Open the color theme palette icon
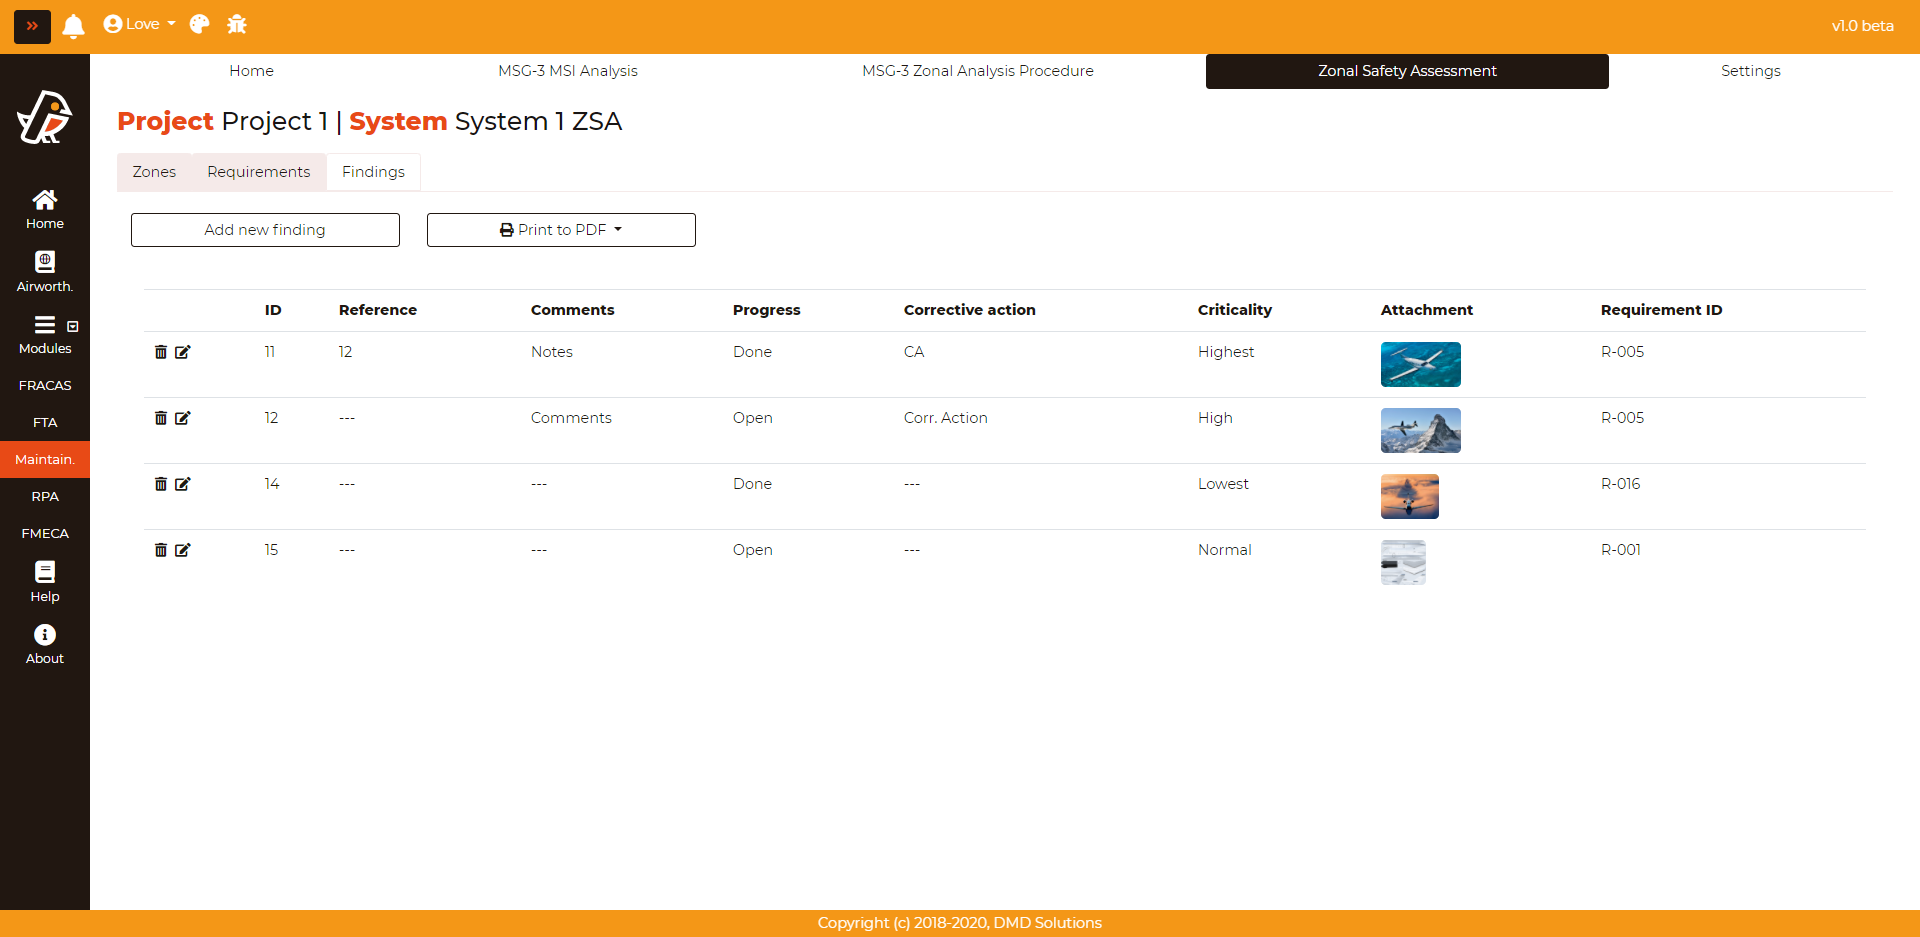1920x937 pixels. pyautogui.click(x=200, y=25)
